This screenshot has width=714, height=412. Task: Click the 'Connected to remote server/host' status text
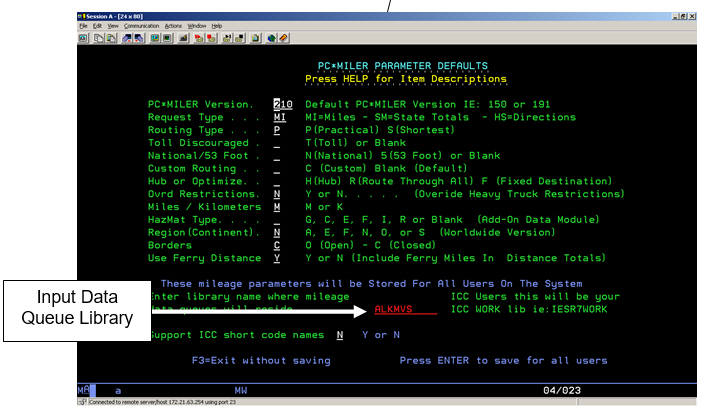click(x=162, y=402)
